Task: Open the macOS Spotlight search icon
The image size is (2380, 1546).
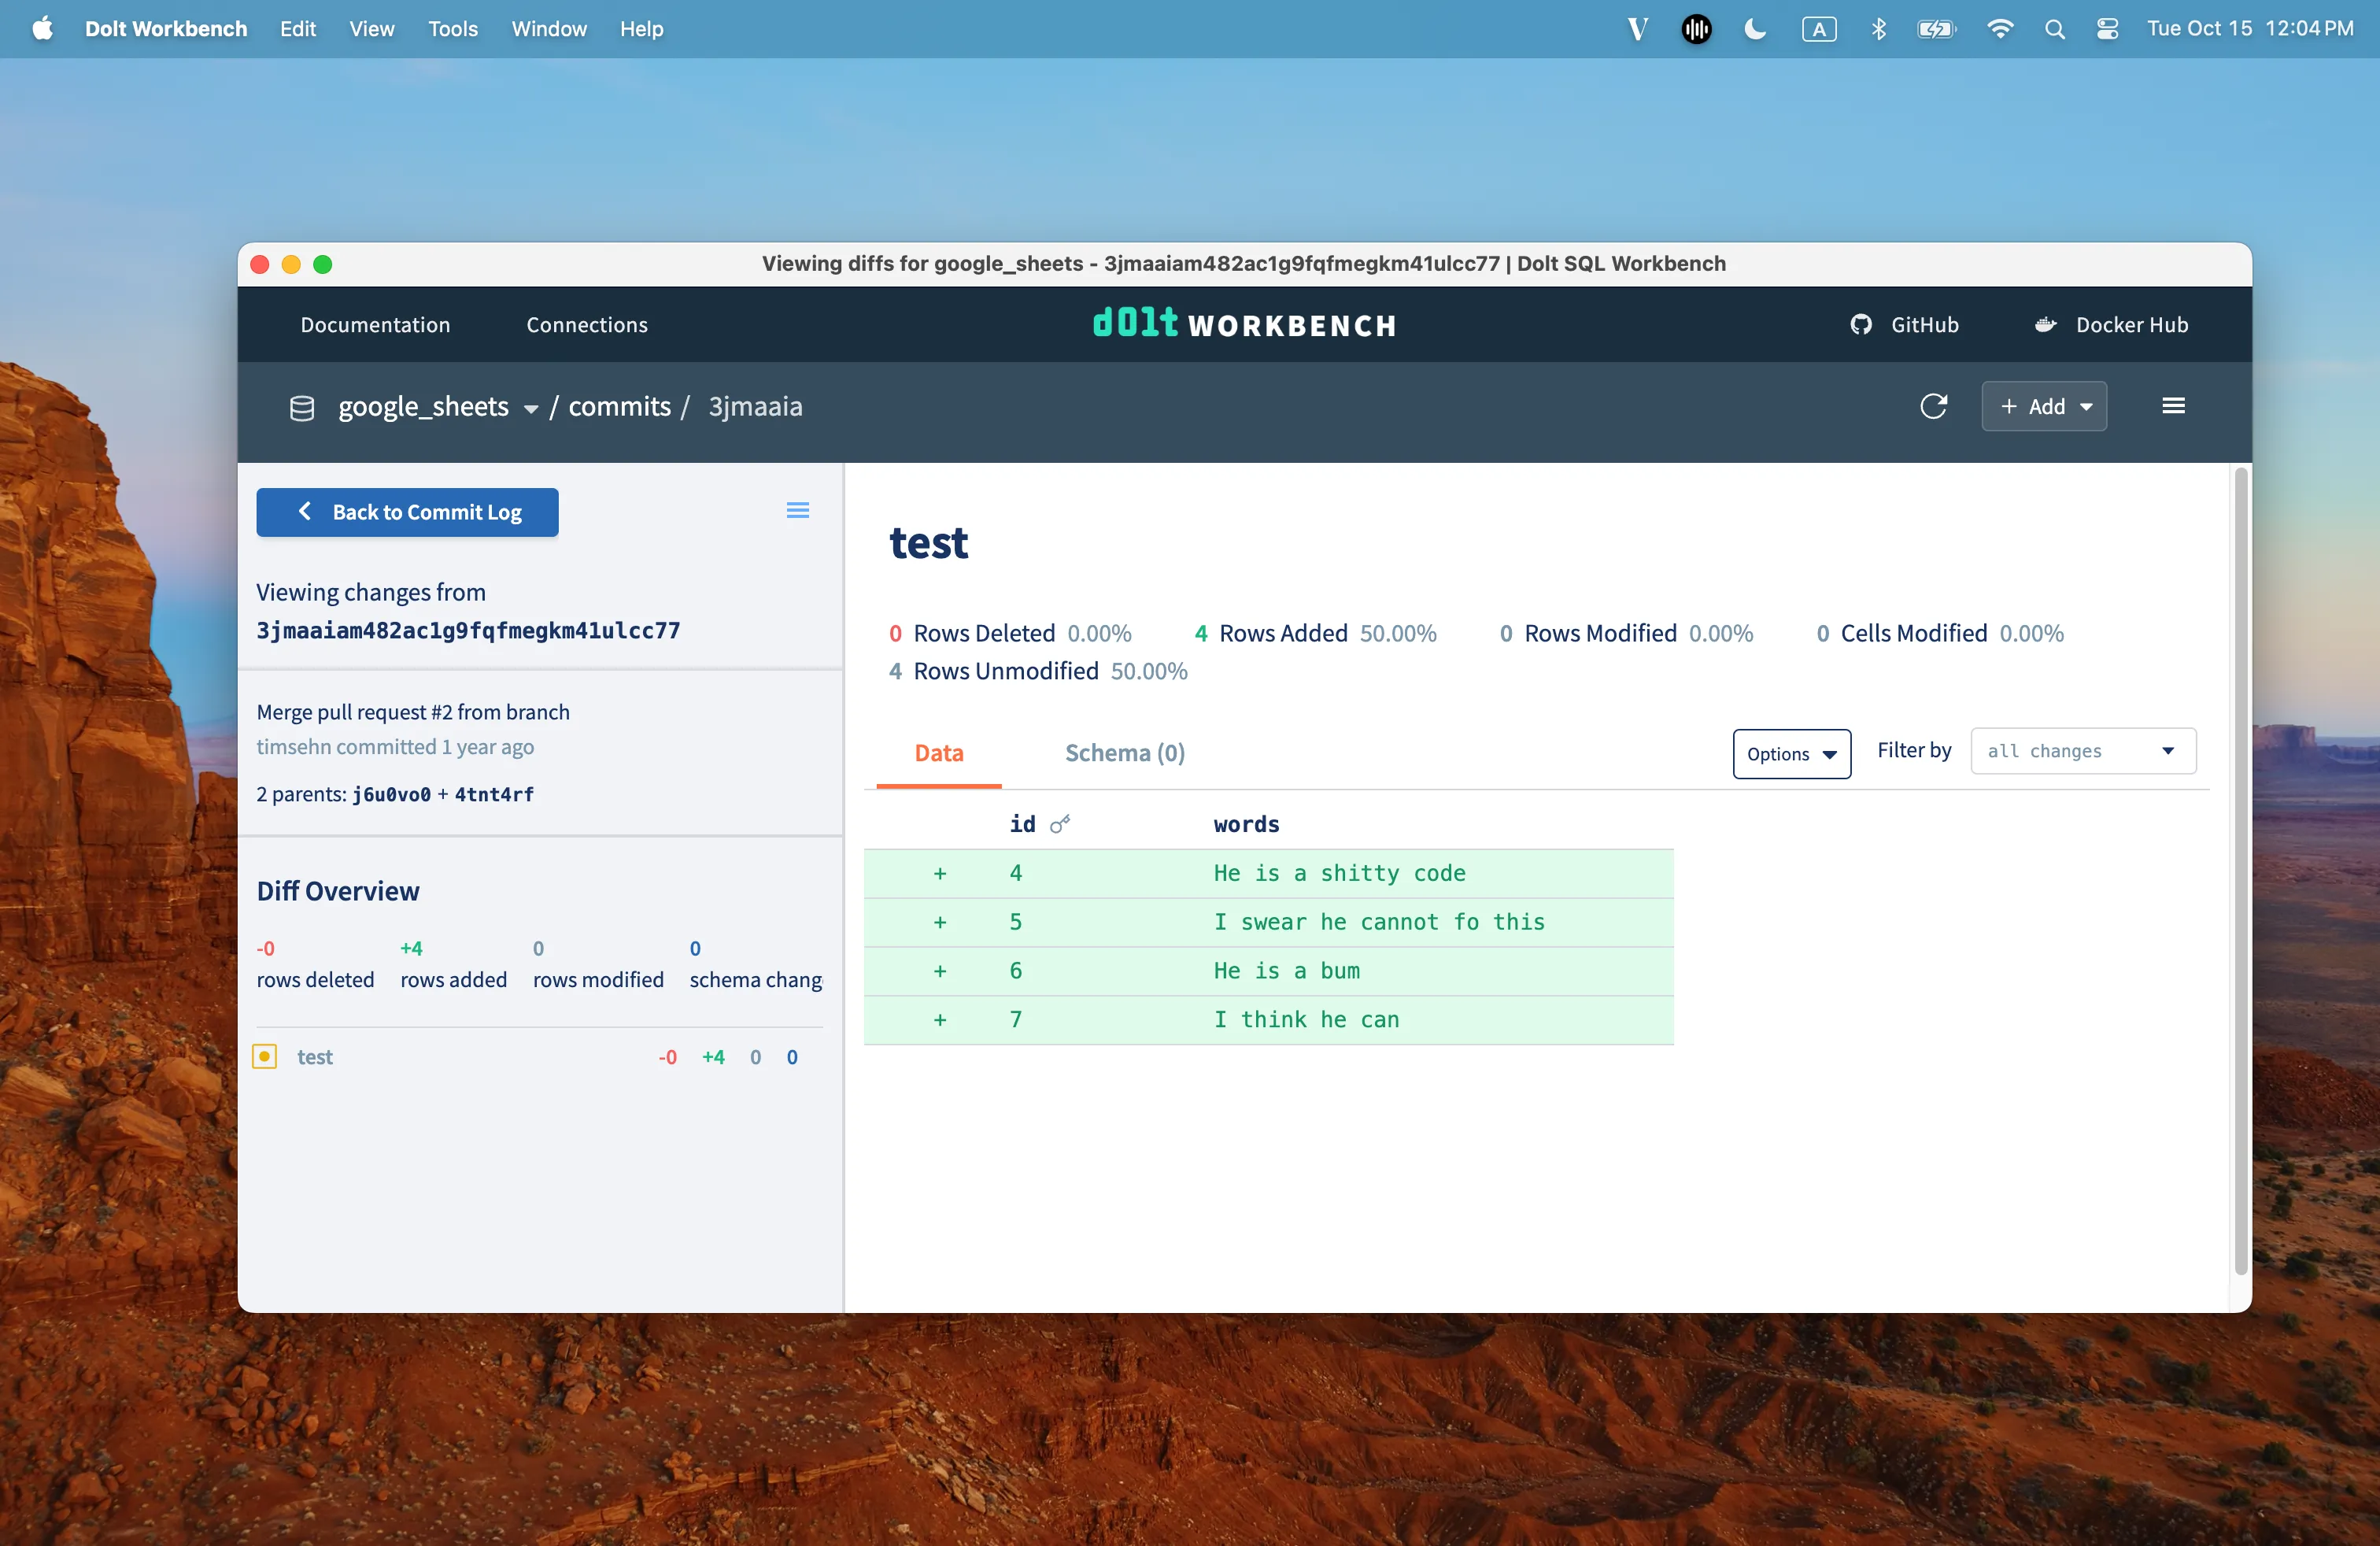Action: tap(2054, 29)
